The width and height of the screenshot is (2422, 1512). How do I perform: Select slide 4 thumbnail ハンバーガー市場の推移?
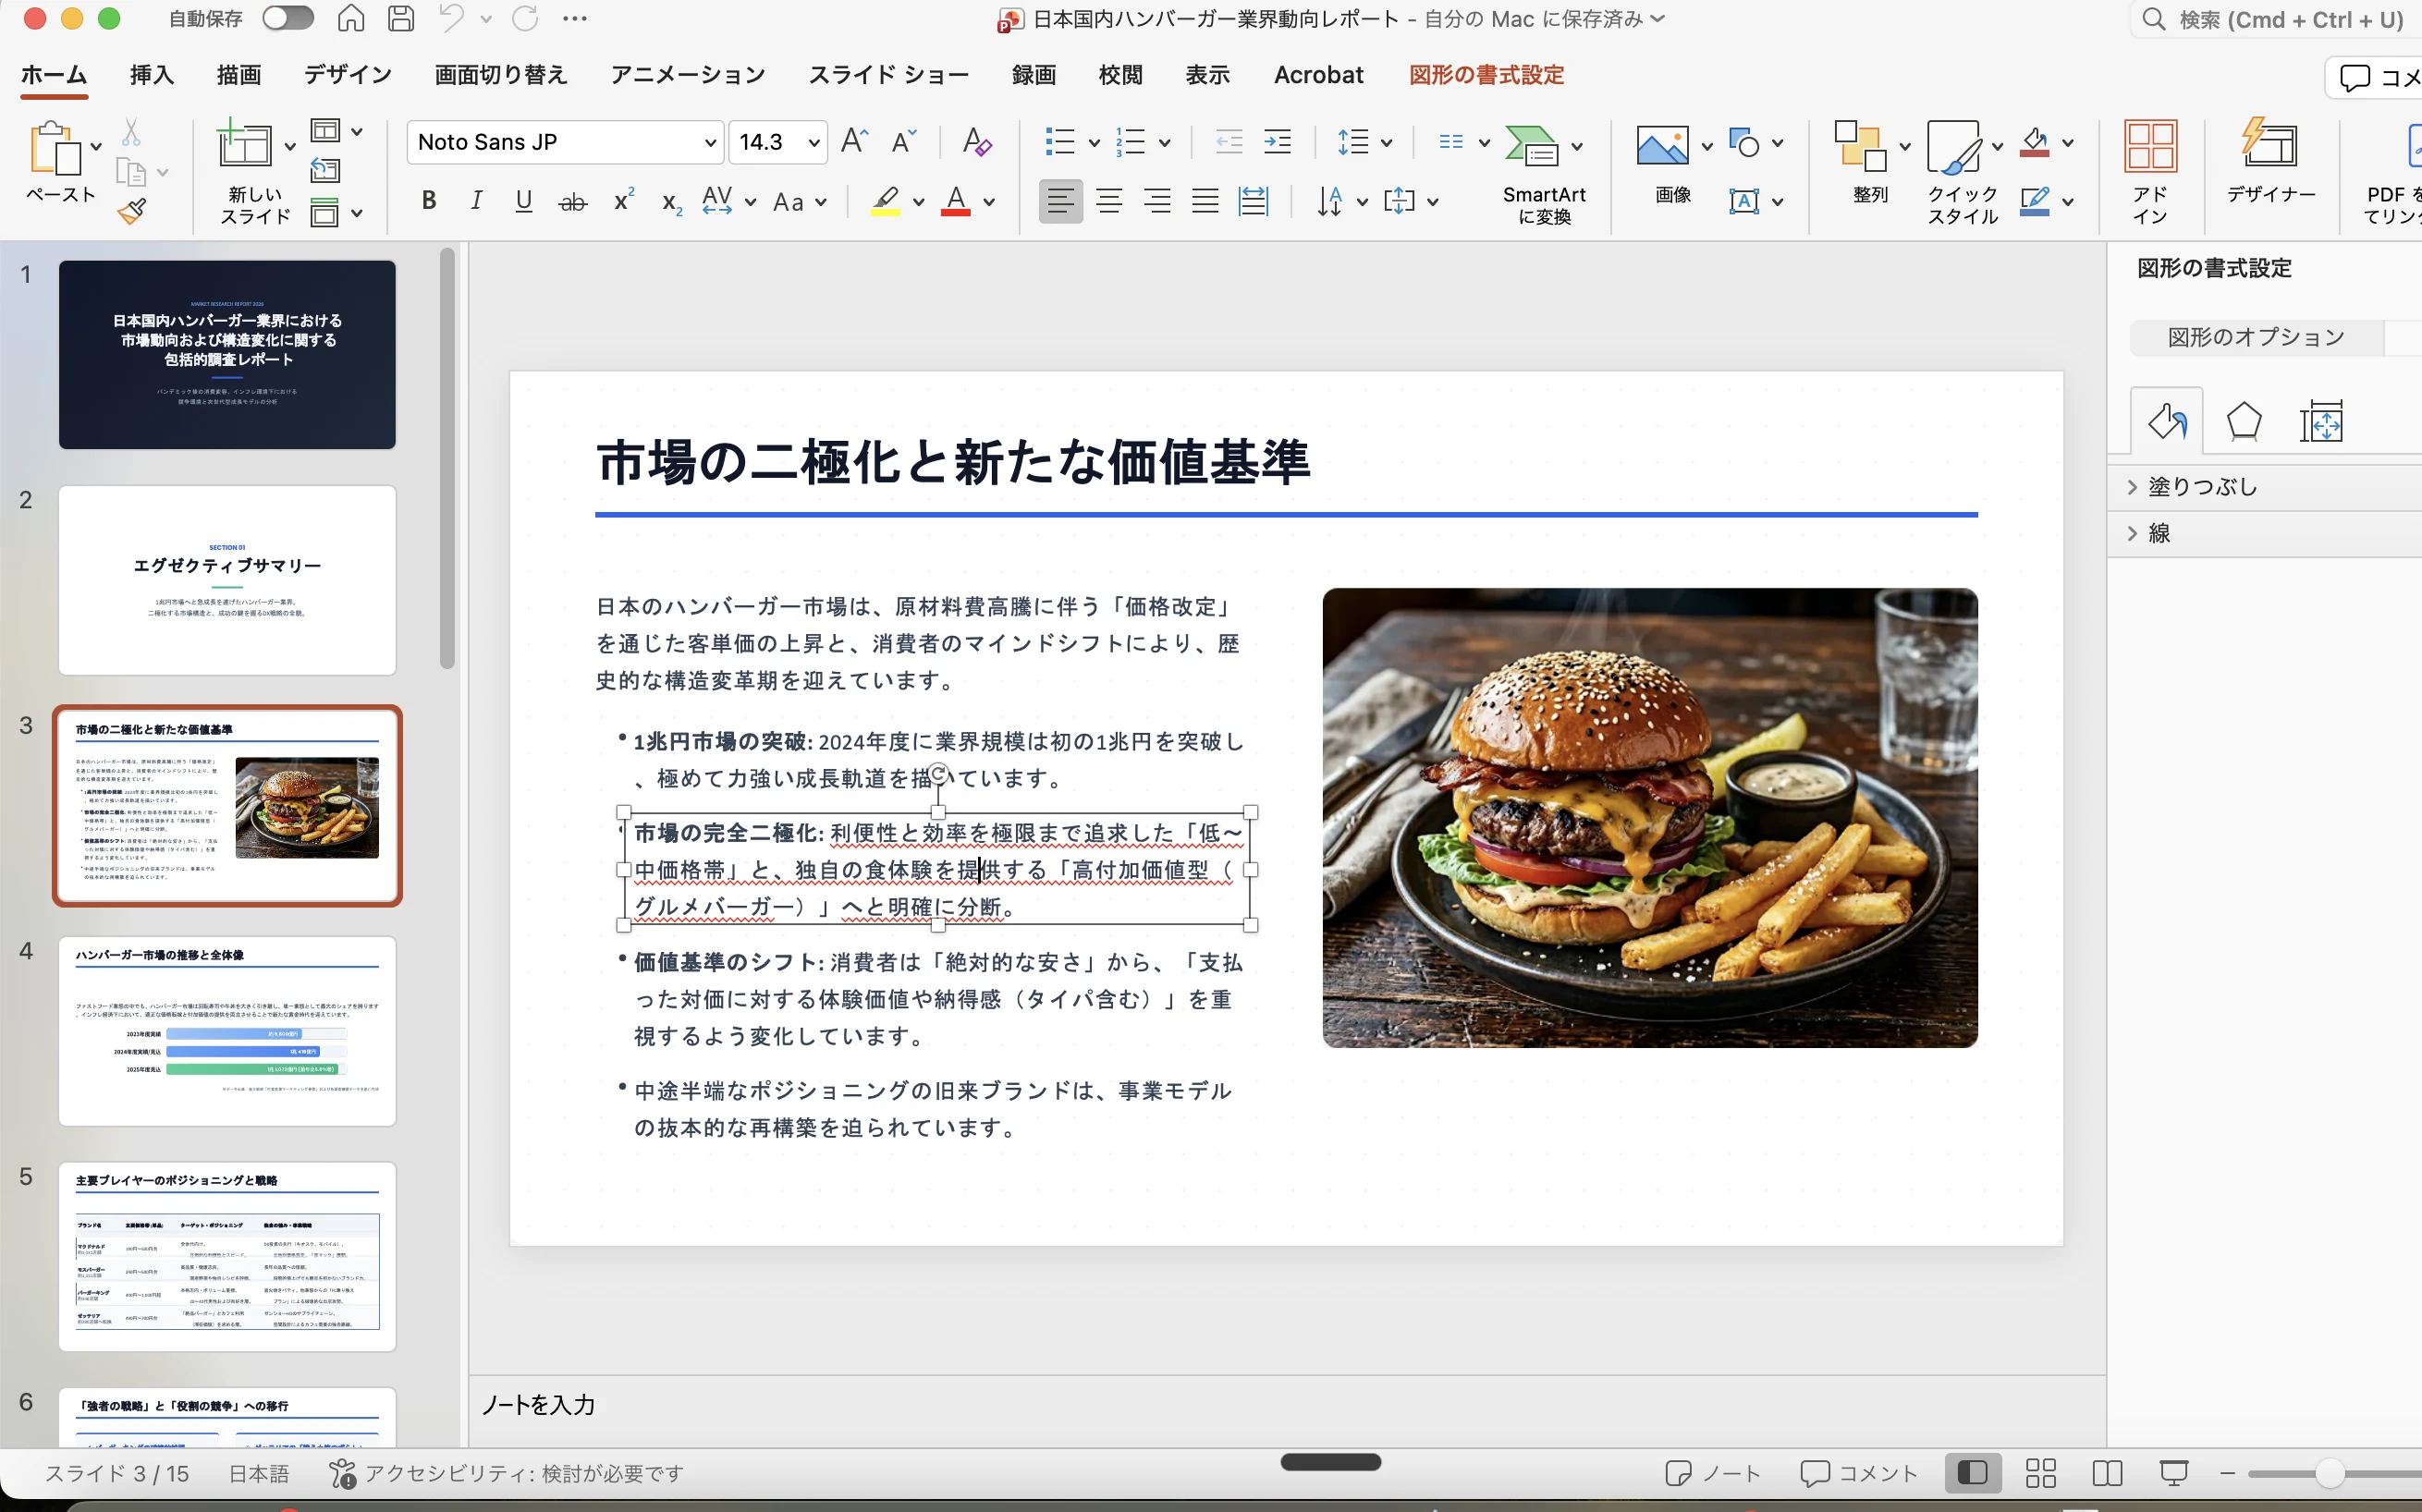click(227, 1030)
